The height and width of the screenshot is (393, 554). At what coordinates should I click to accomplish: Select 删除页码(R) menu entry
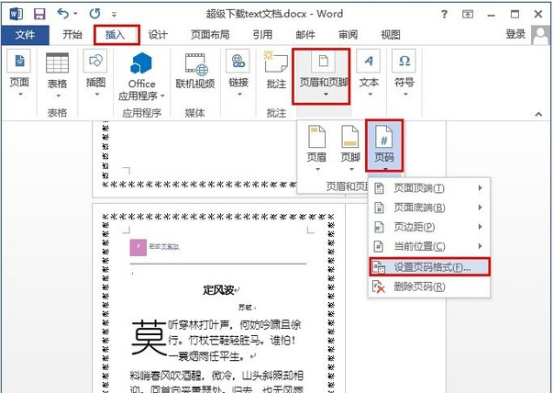(x=429, y=287)
